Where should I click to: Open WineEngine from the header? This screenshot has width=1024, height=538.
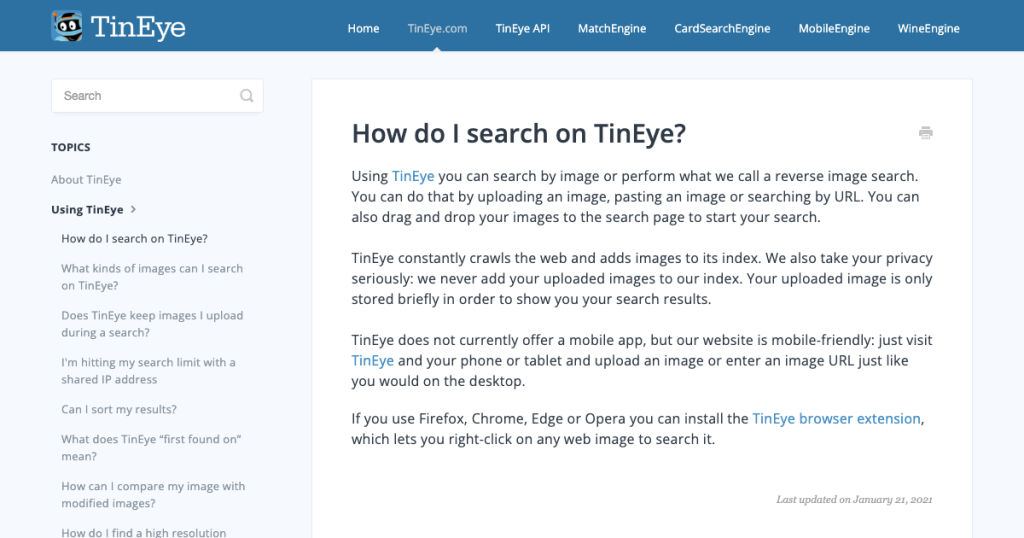pos(929,28)
